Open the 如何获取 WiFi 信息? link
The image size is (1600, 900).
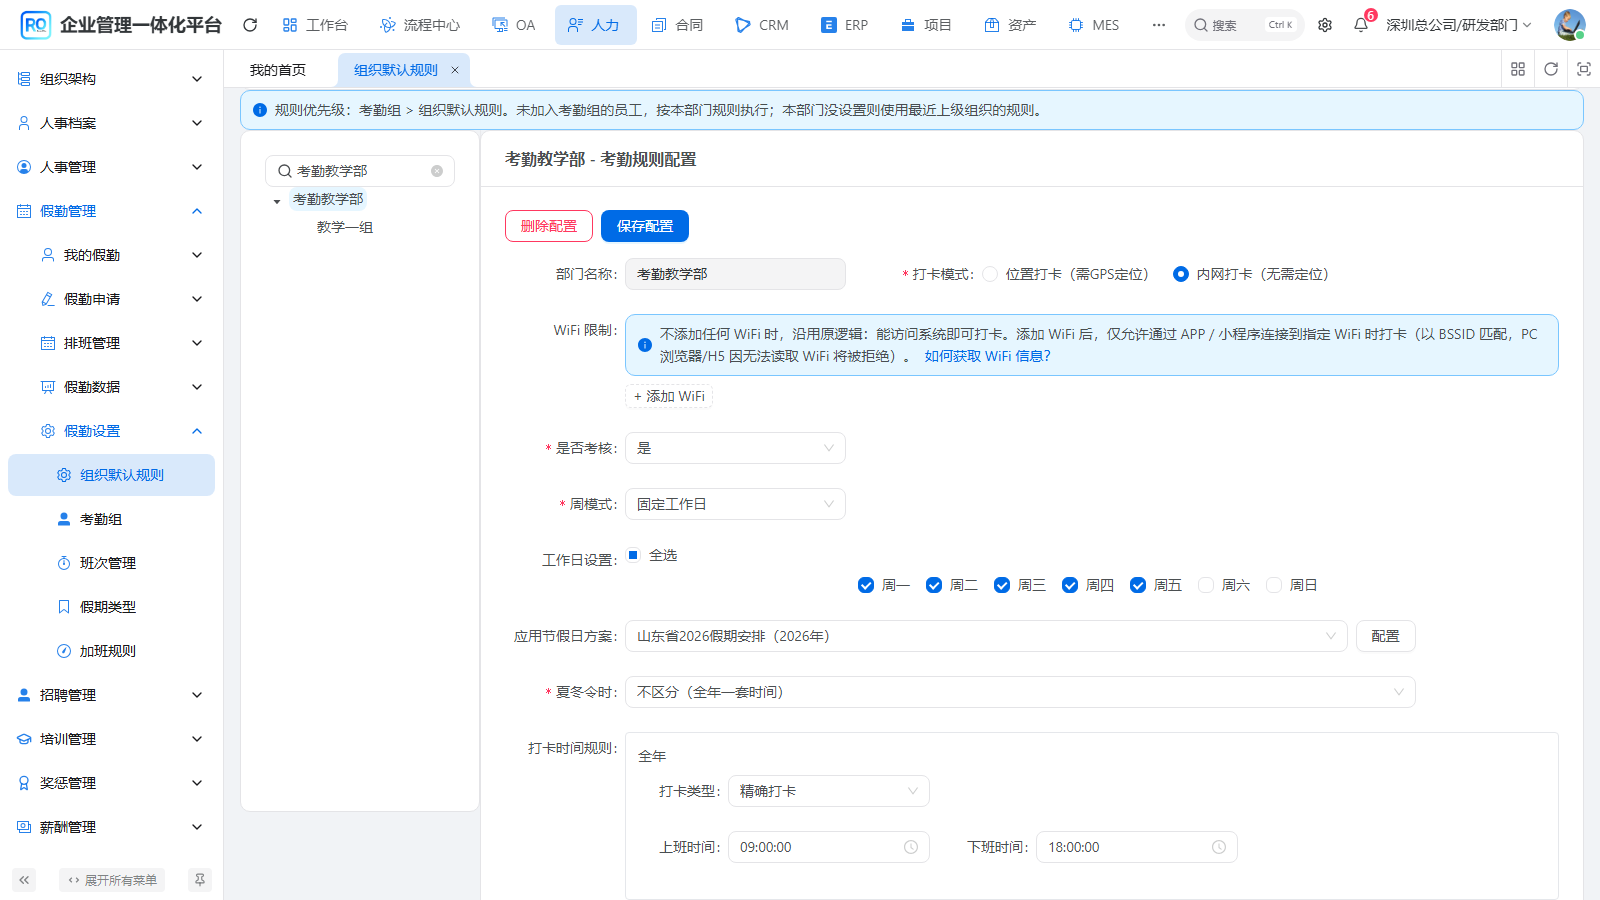click(987, 356)
